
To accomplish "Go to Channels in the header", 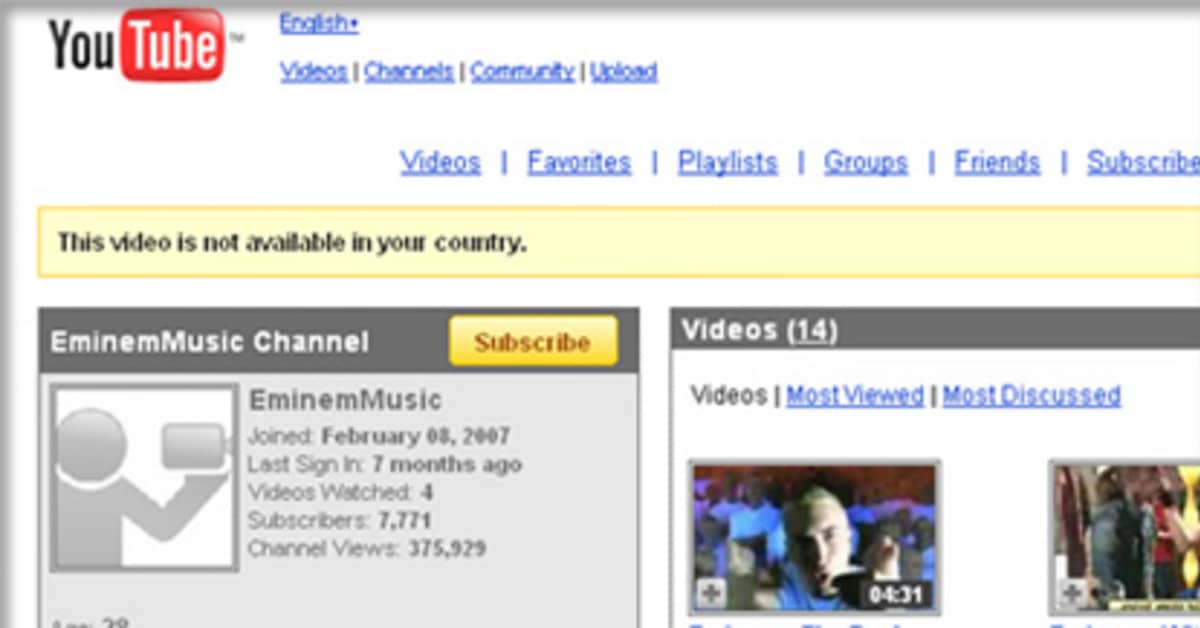I will pyautogui.click(x=408, y=72).
